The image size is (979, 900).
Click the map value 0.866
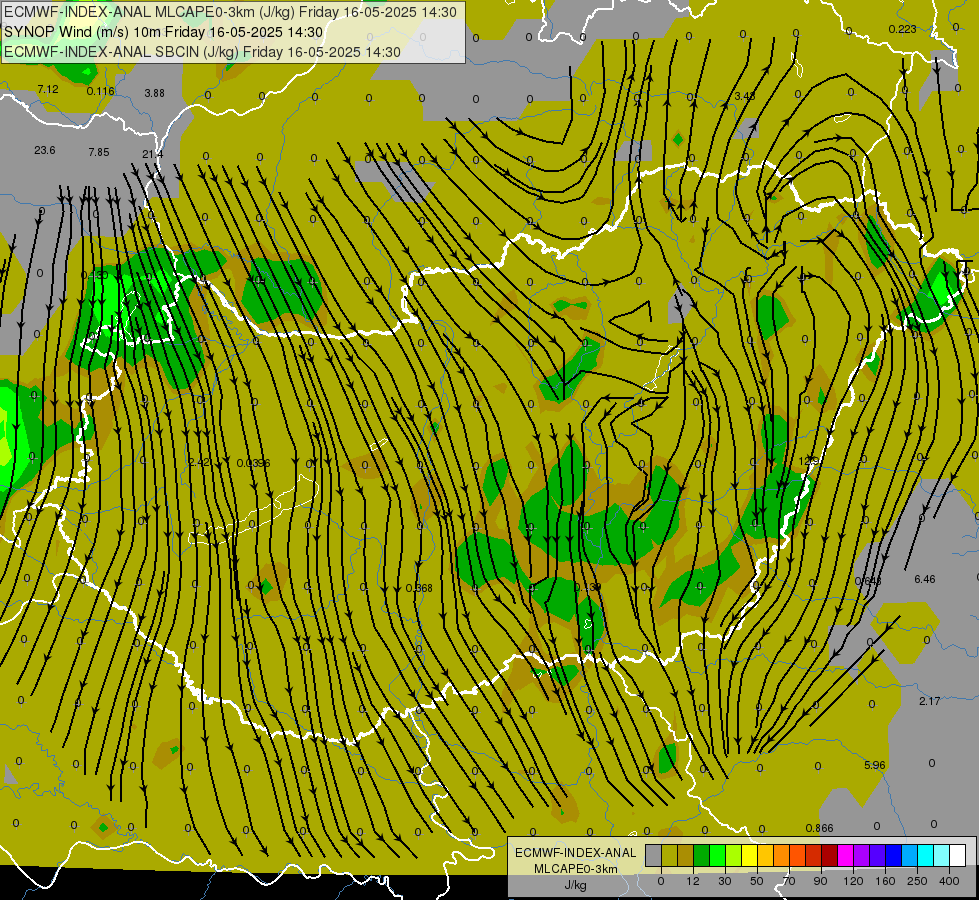pos(819,828)
